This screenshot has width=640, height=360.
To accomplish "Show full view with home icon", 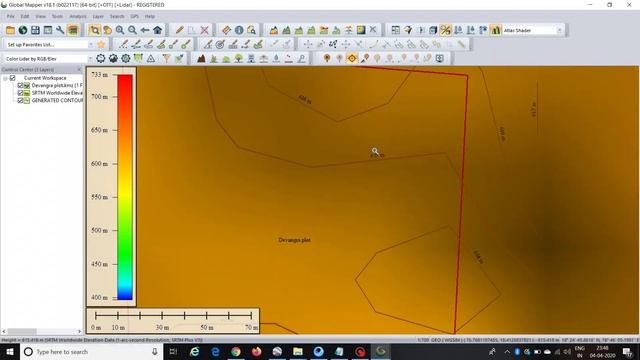I will [x=158, y=30].
